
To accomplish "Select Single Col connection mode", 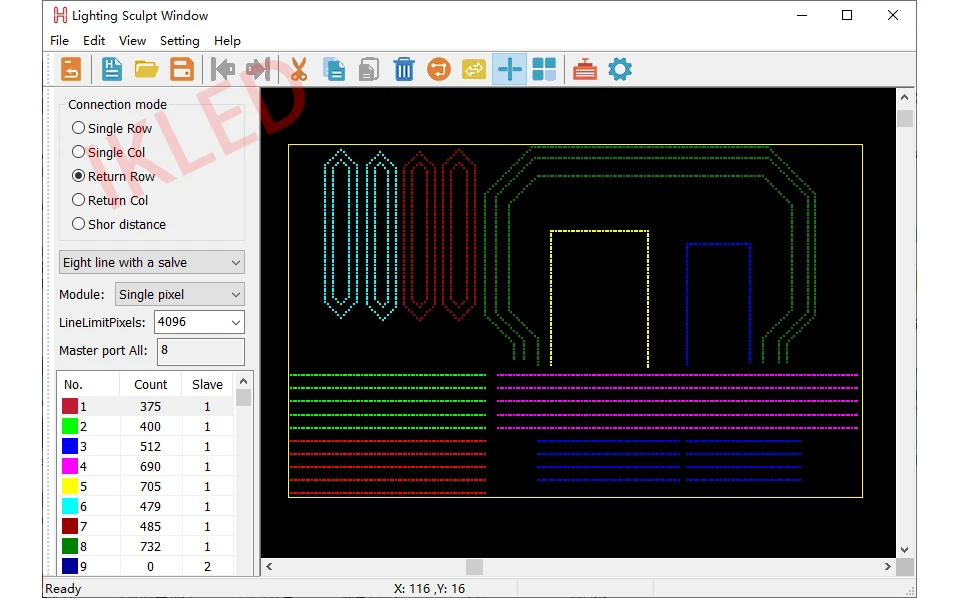I will [x=108, y=152].
